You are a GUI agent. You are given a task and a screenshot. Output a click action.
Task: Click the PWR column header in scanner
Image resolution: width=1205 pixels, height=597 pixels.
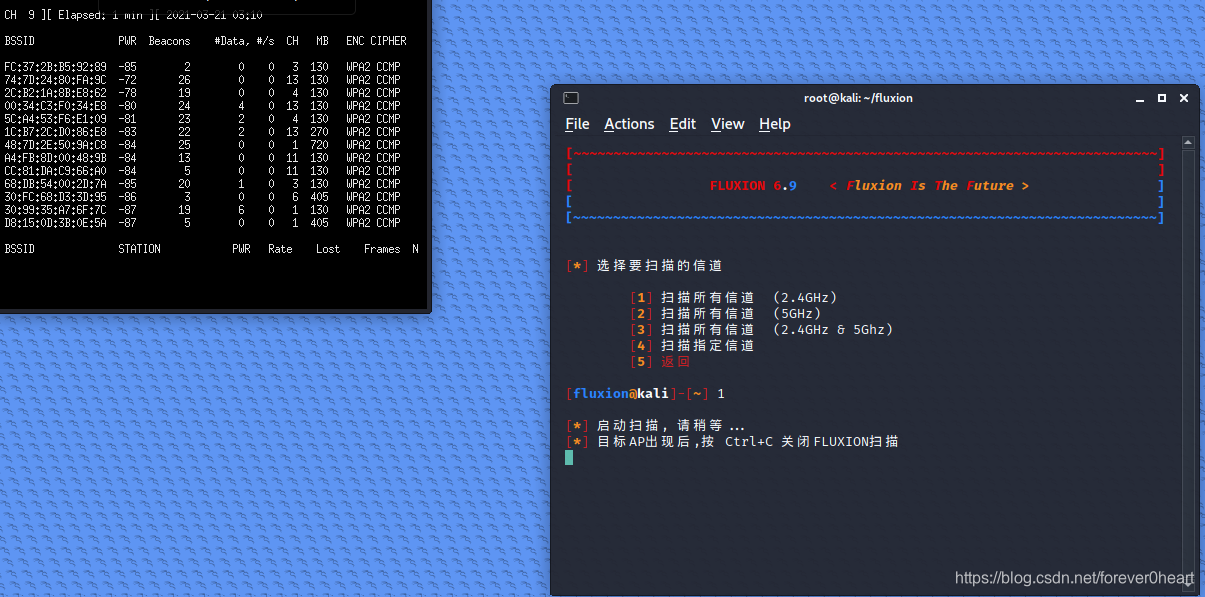pyautogui.click(x=127, y=41)
